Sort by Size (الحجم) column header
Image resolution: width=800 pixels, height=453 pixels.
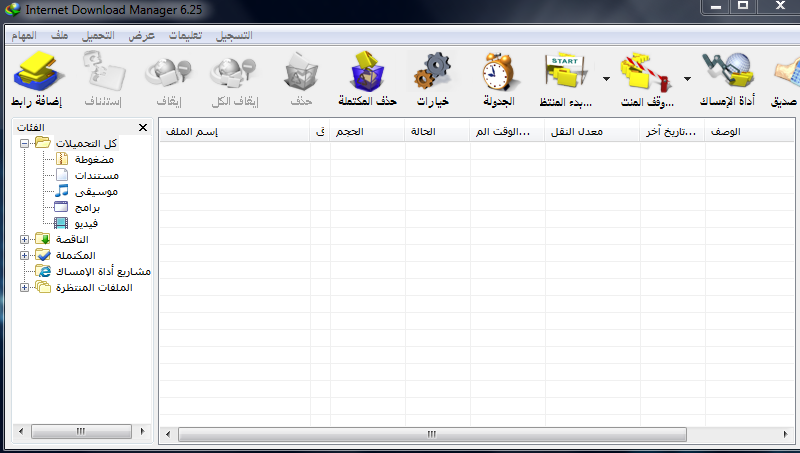(367, 132)
